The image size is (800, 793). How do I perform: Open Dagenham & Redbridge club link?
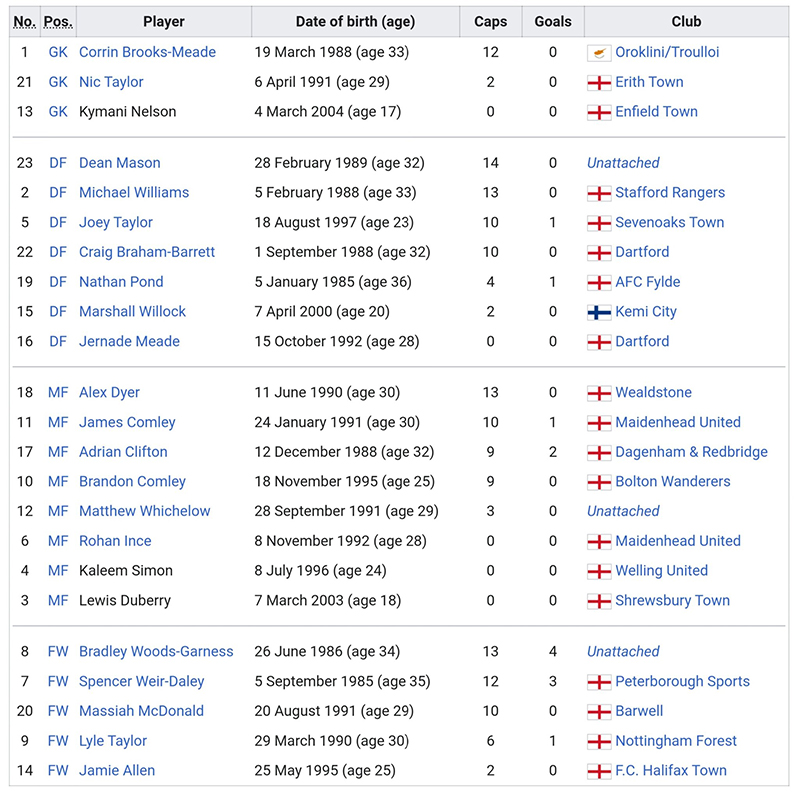(x=691, y=452)
